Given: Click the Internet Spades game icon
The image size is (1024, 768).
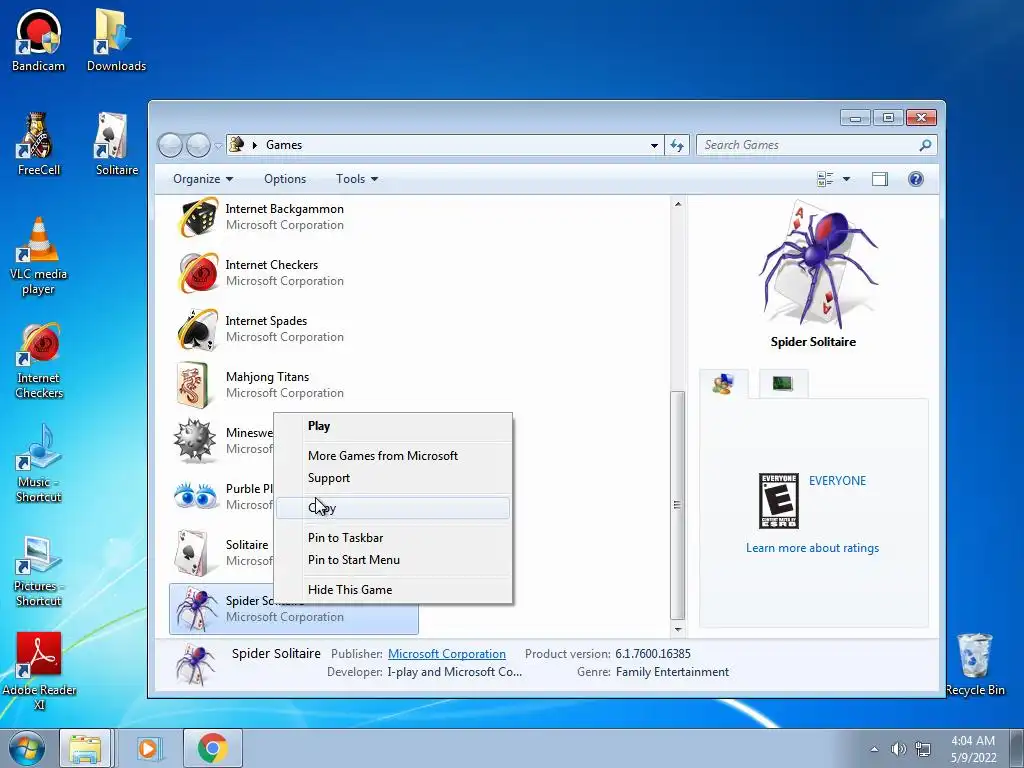Looking at the screenshot, I should (197, 329).
